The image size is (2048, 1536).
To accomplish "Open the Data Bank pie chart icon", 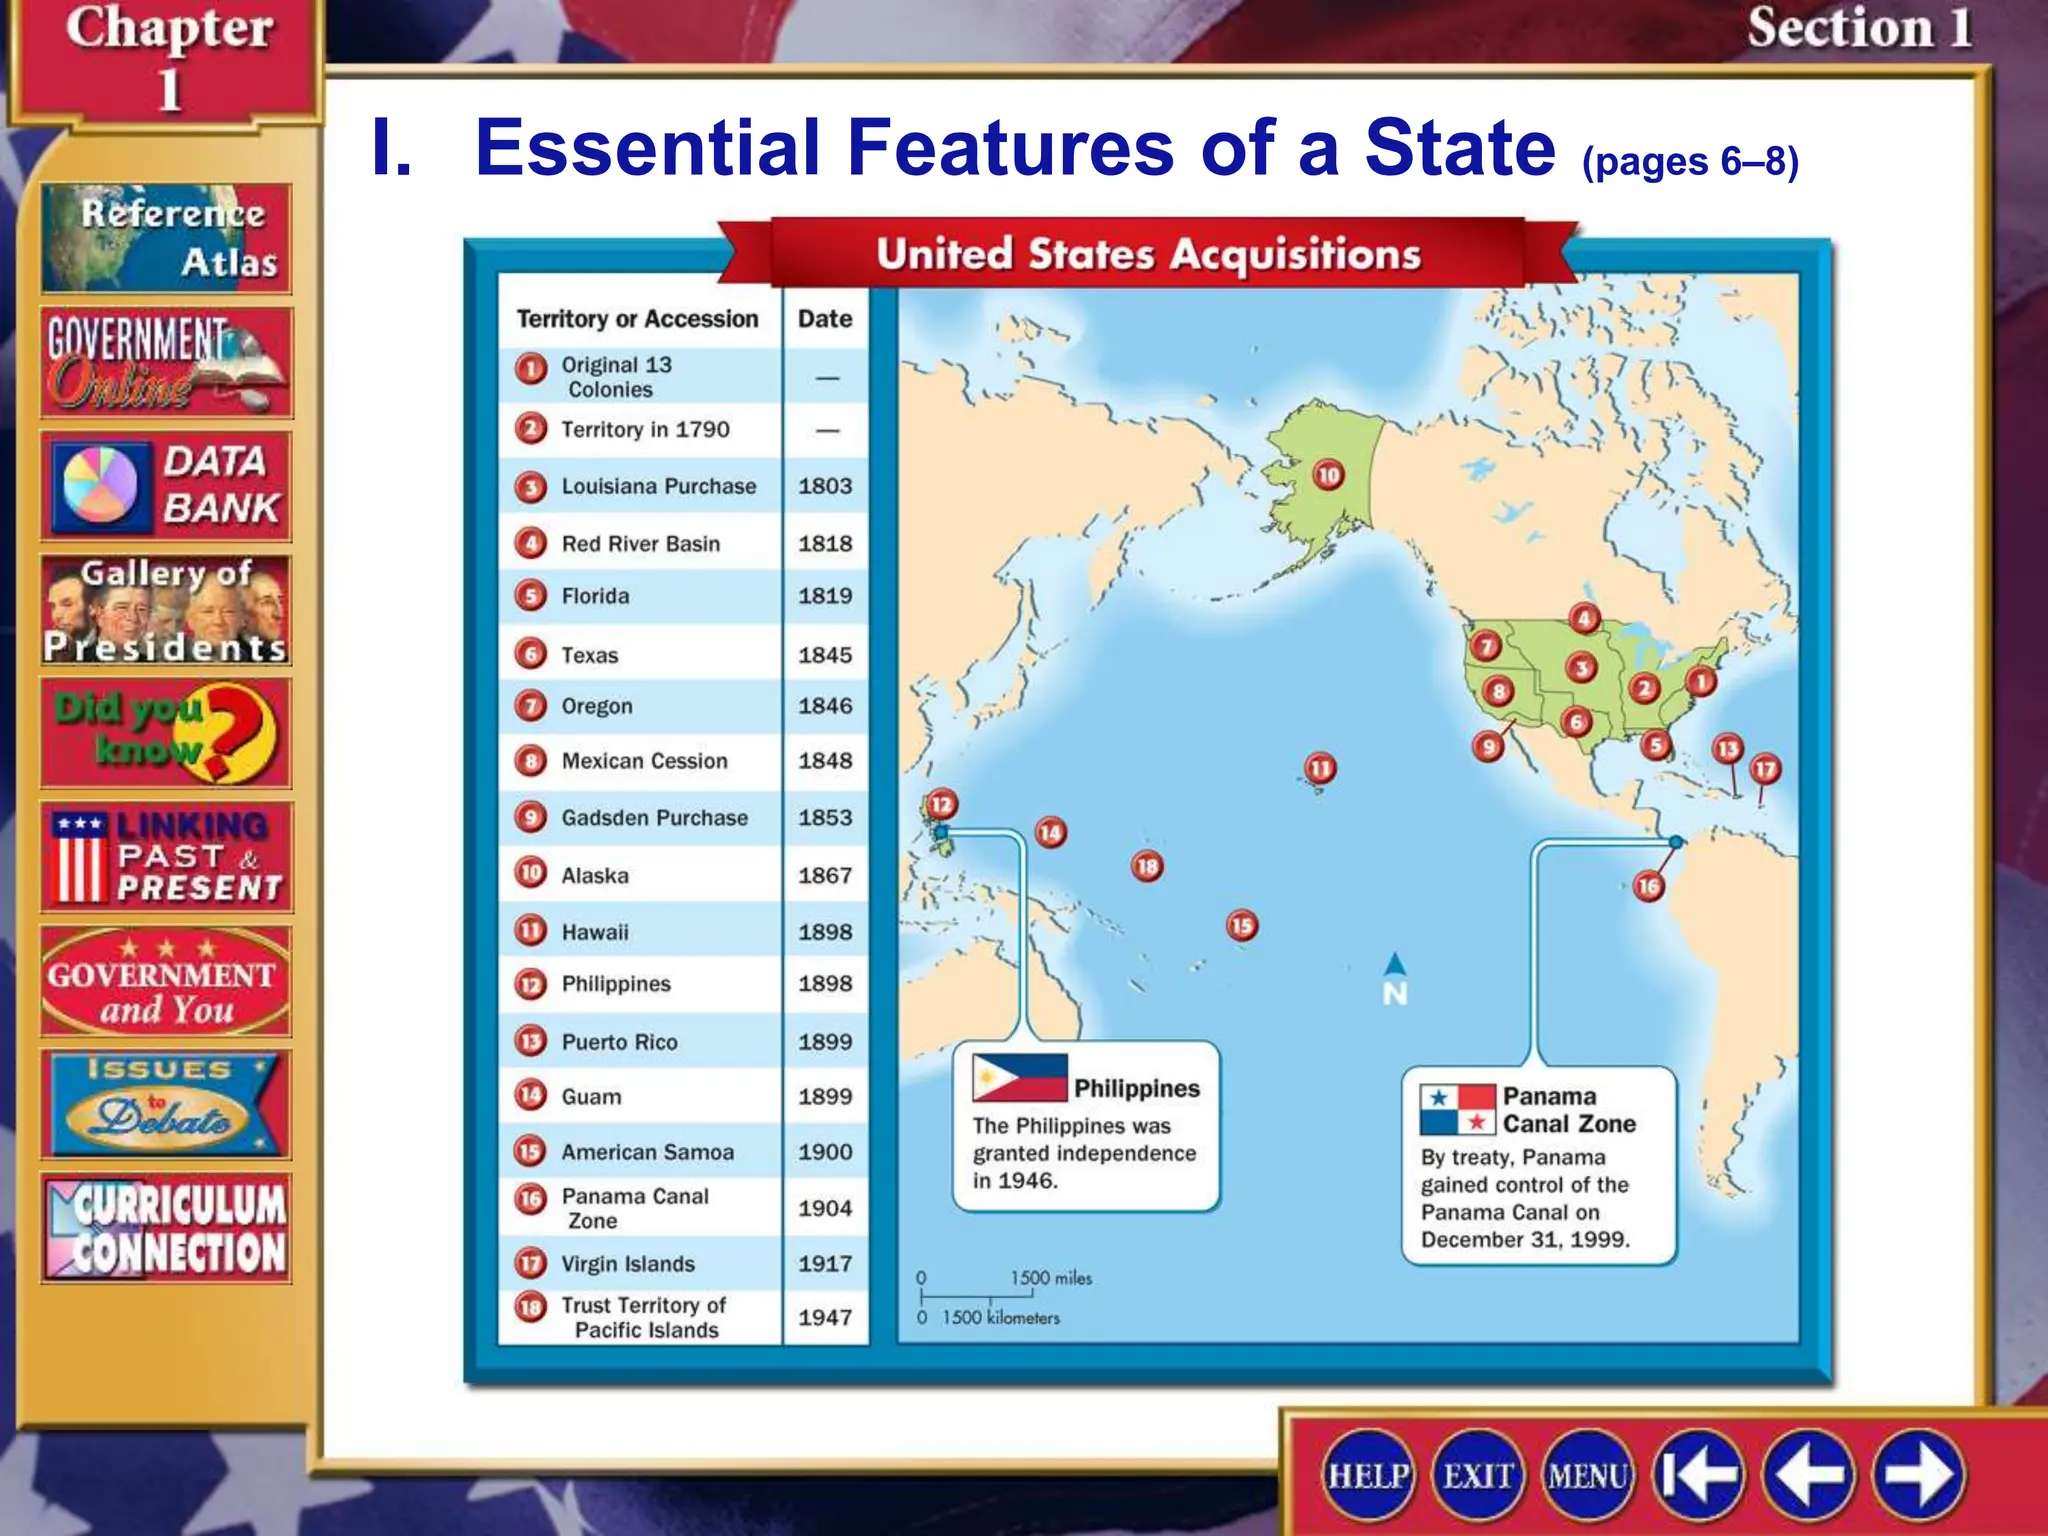I will [x=100, y=485].
